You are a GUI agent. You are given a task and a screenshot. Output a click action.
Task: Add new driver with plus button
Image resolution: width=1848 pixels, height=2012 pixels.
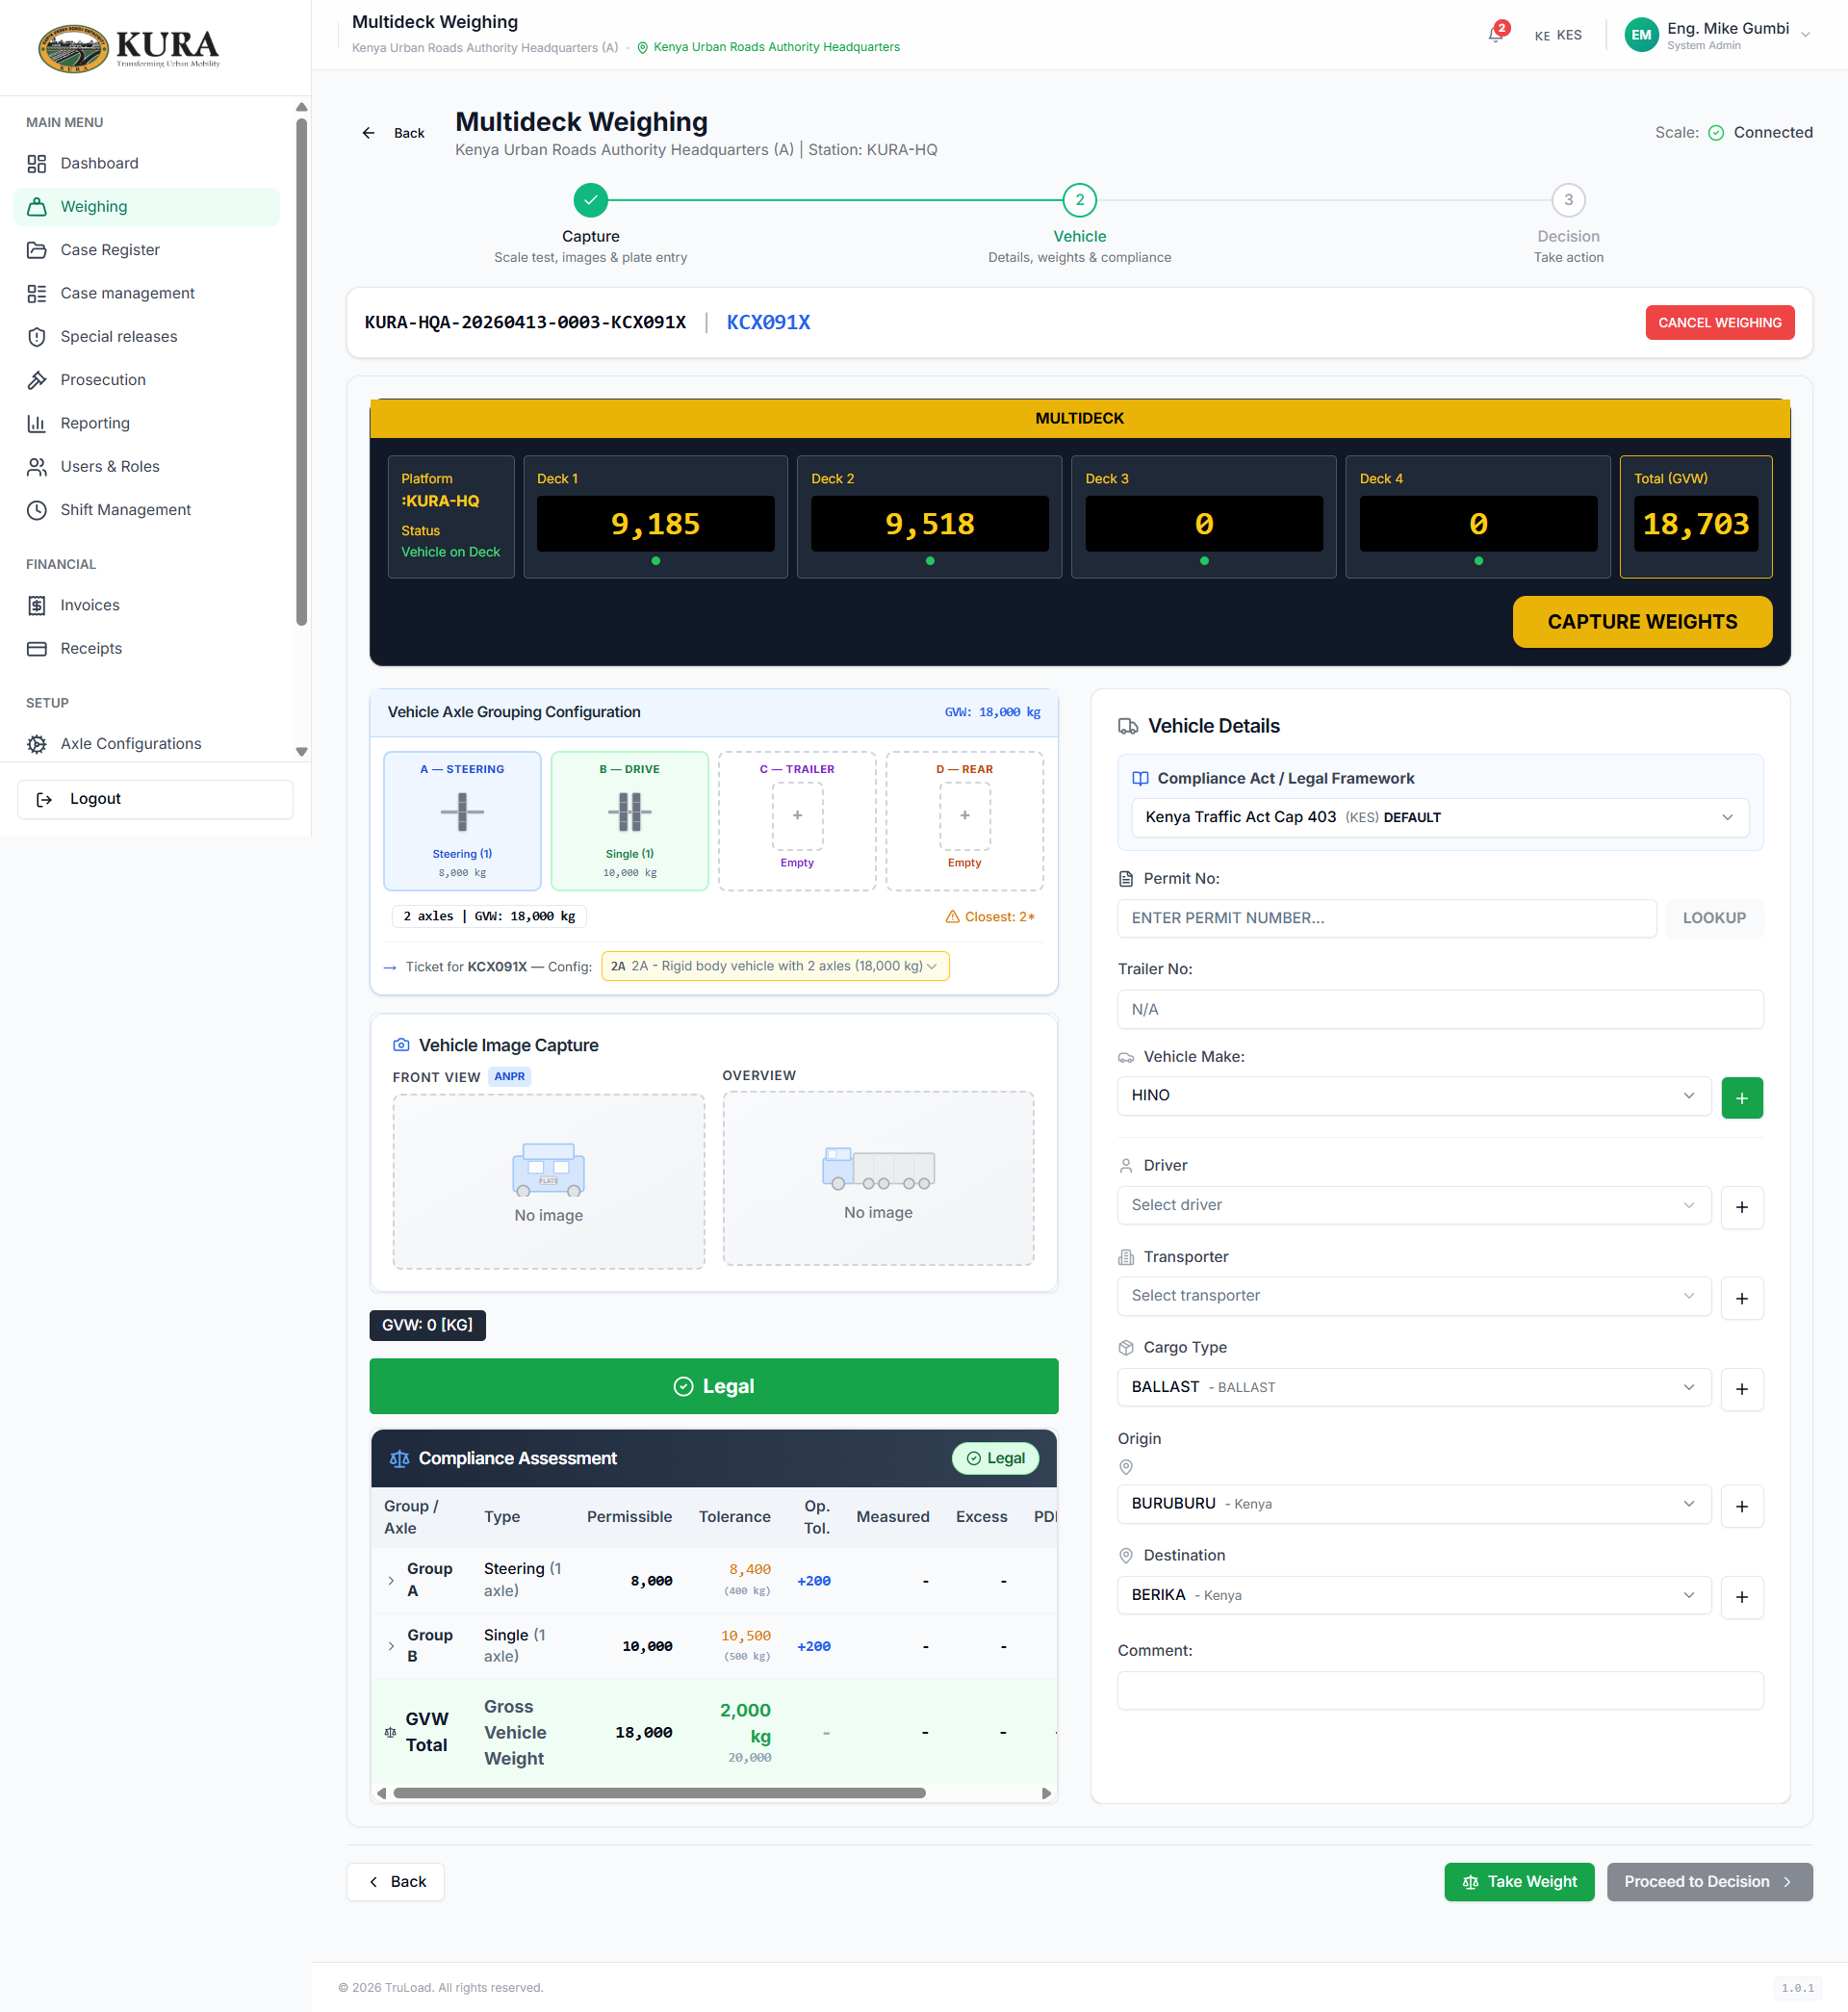point(1741,1207)
